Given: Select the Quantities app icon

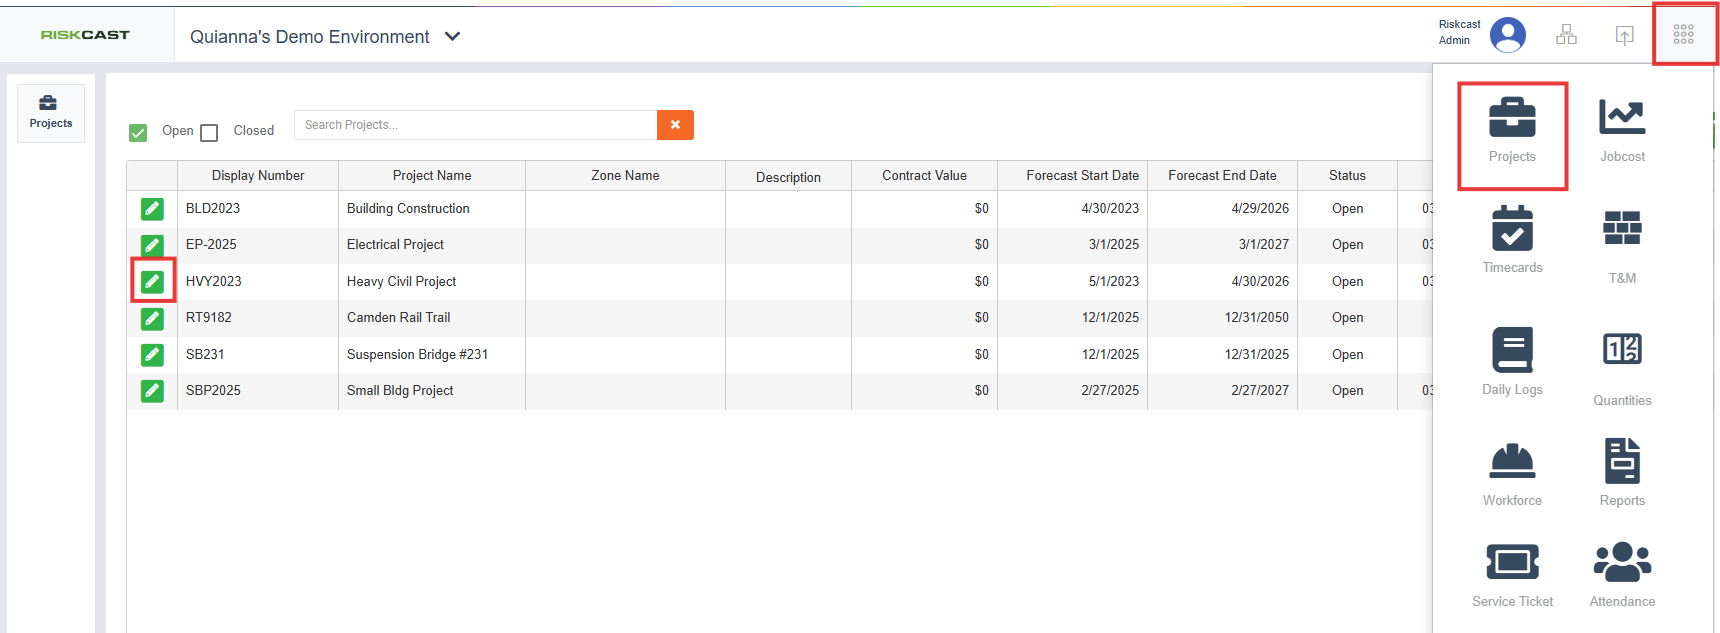Looking at the screenshot, I should (x=1622, y=368).
